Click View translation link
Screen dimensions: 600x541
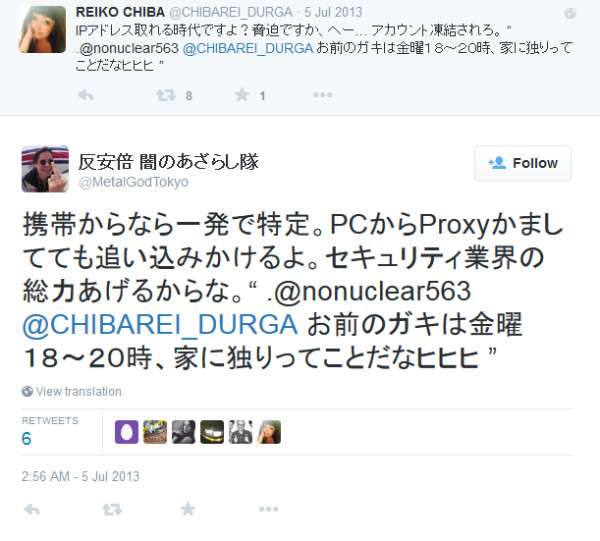[78, 391]
